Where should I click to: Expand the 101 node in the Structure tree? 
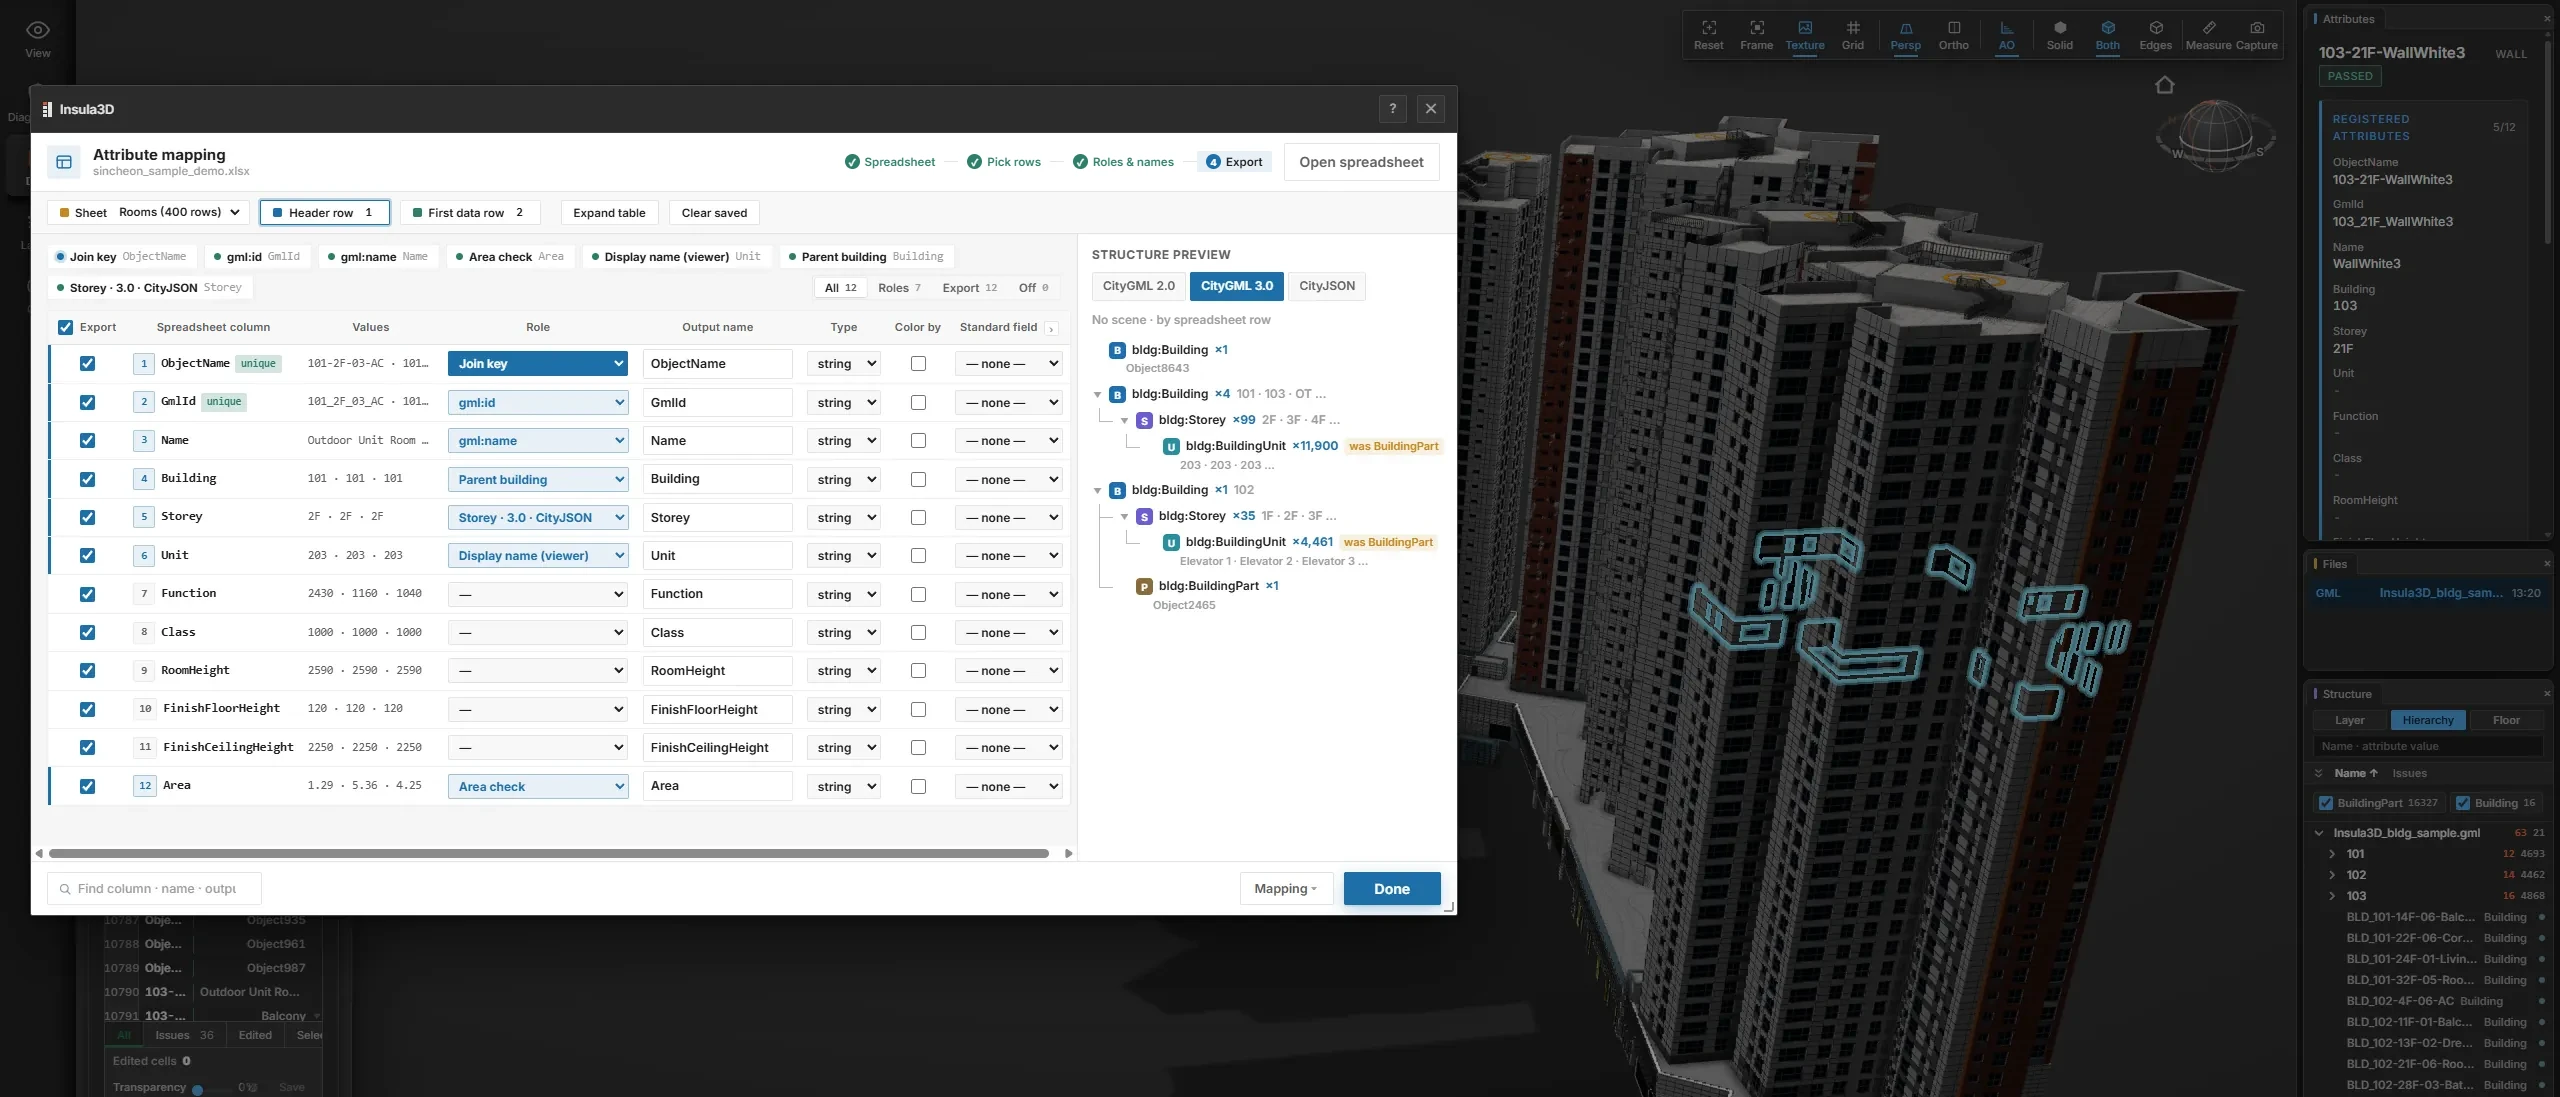click(x=2332, y=854)
